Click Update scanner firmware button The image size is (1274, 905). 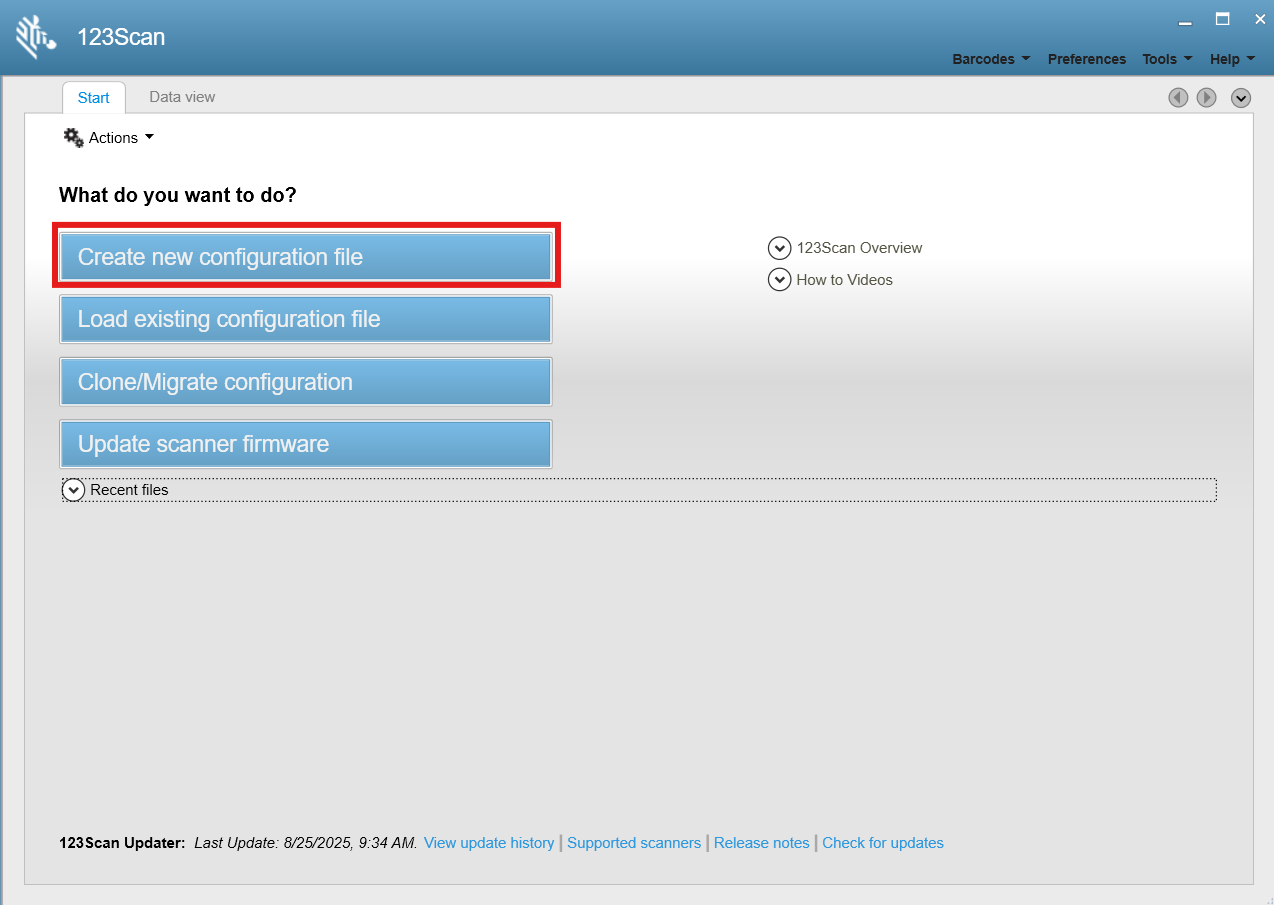pyautogui.click(x=306, y=444)
